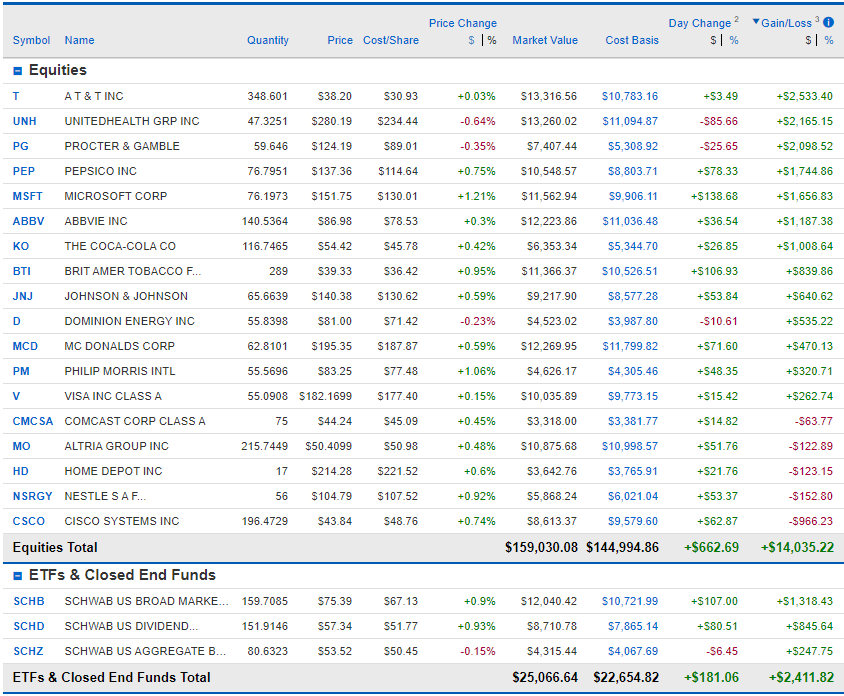Open Microsoft cost basis $9,906.11

[x=633, y=196]
